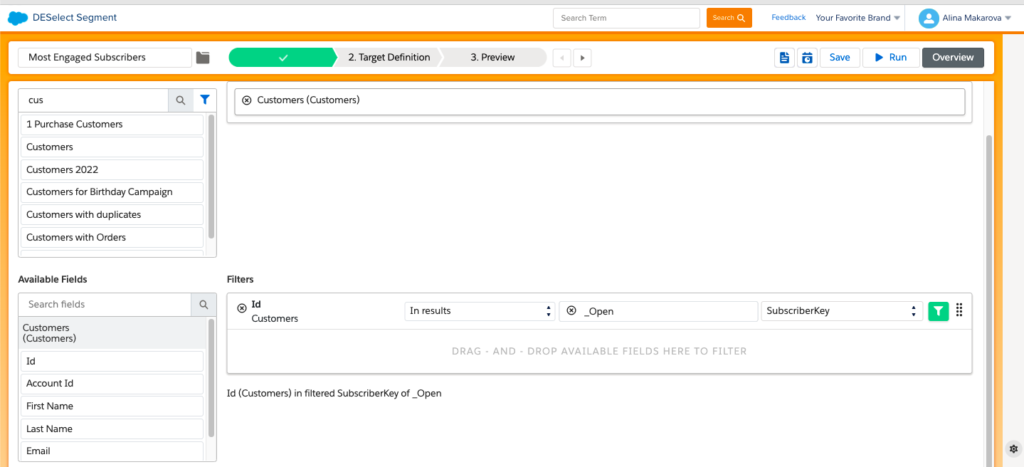
Task: Open the SubscriberKey field dropdown
Action: coord(840,311)
